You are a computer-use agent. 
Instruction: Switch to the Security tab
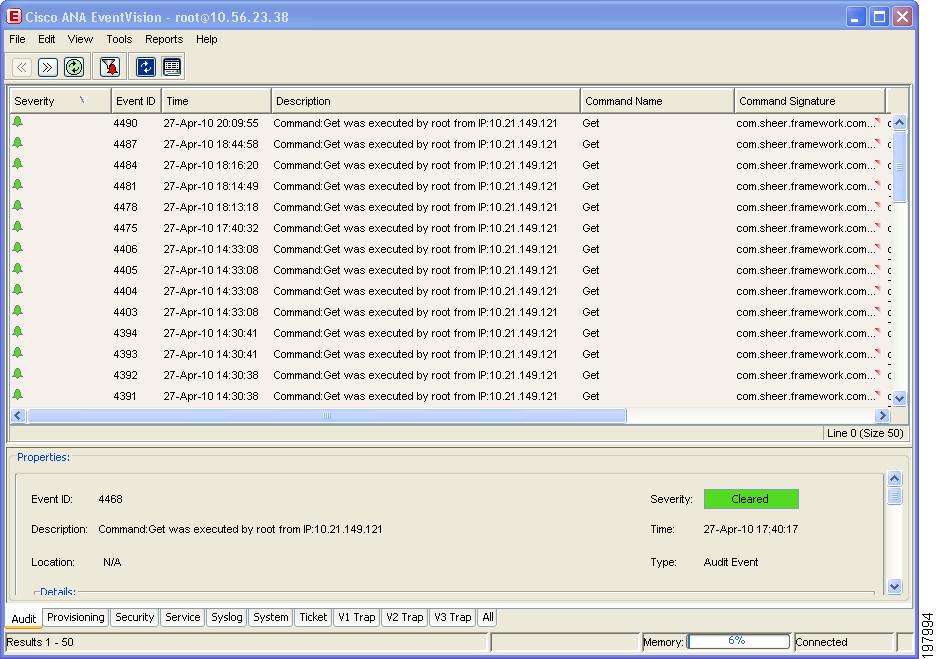pyautogui.click(x=134, y=617)
